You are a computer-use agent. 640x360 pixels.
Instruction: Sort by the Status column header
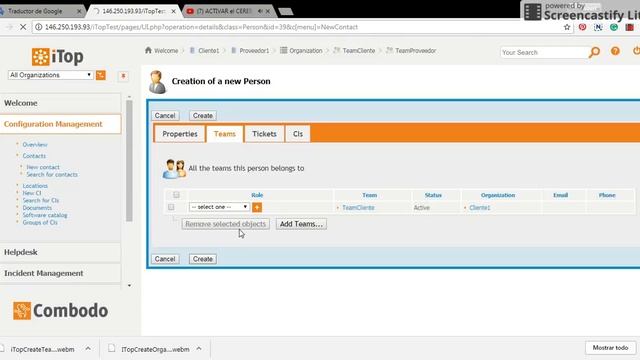[x=433, y=195]
